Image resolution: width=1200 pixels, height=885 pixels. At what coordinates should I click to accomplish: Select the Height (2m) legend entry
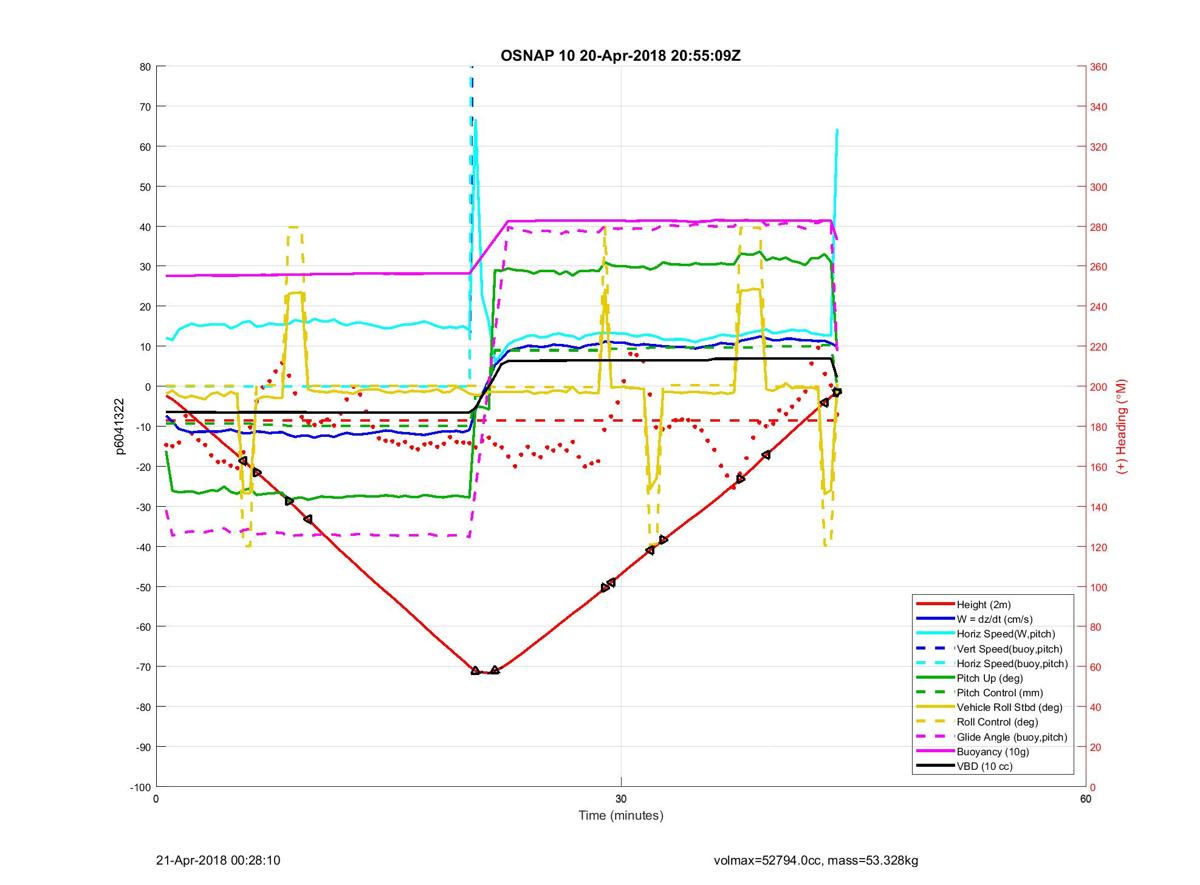coord(985,604)
